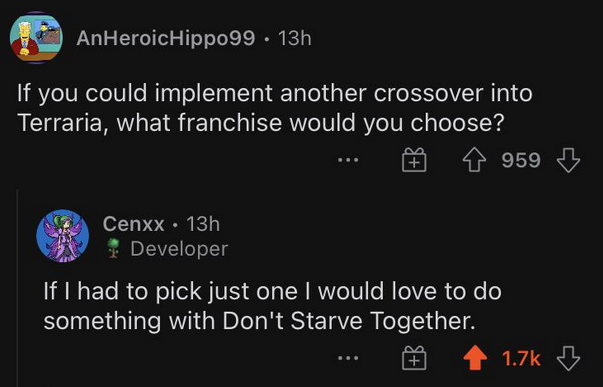
Task: Open Cenxx's fairy avatar picture
Action: point(62,236)
